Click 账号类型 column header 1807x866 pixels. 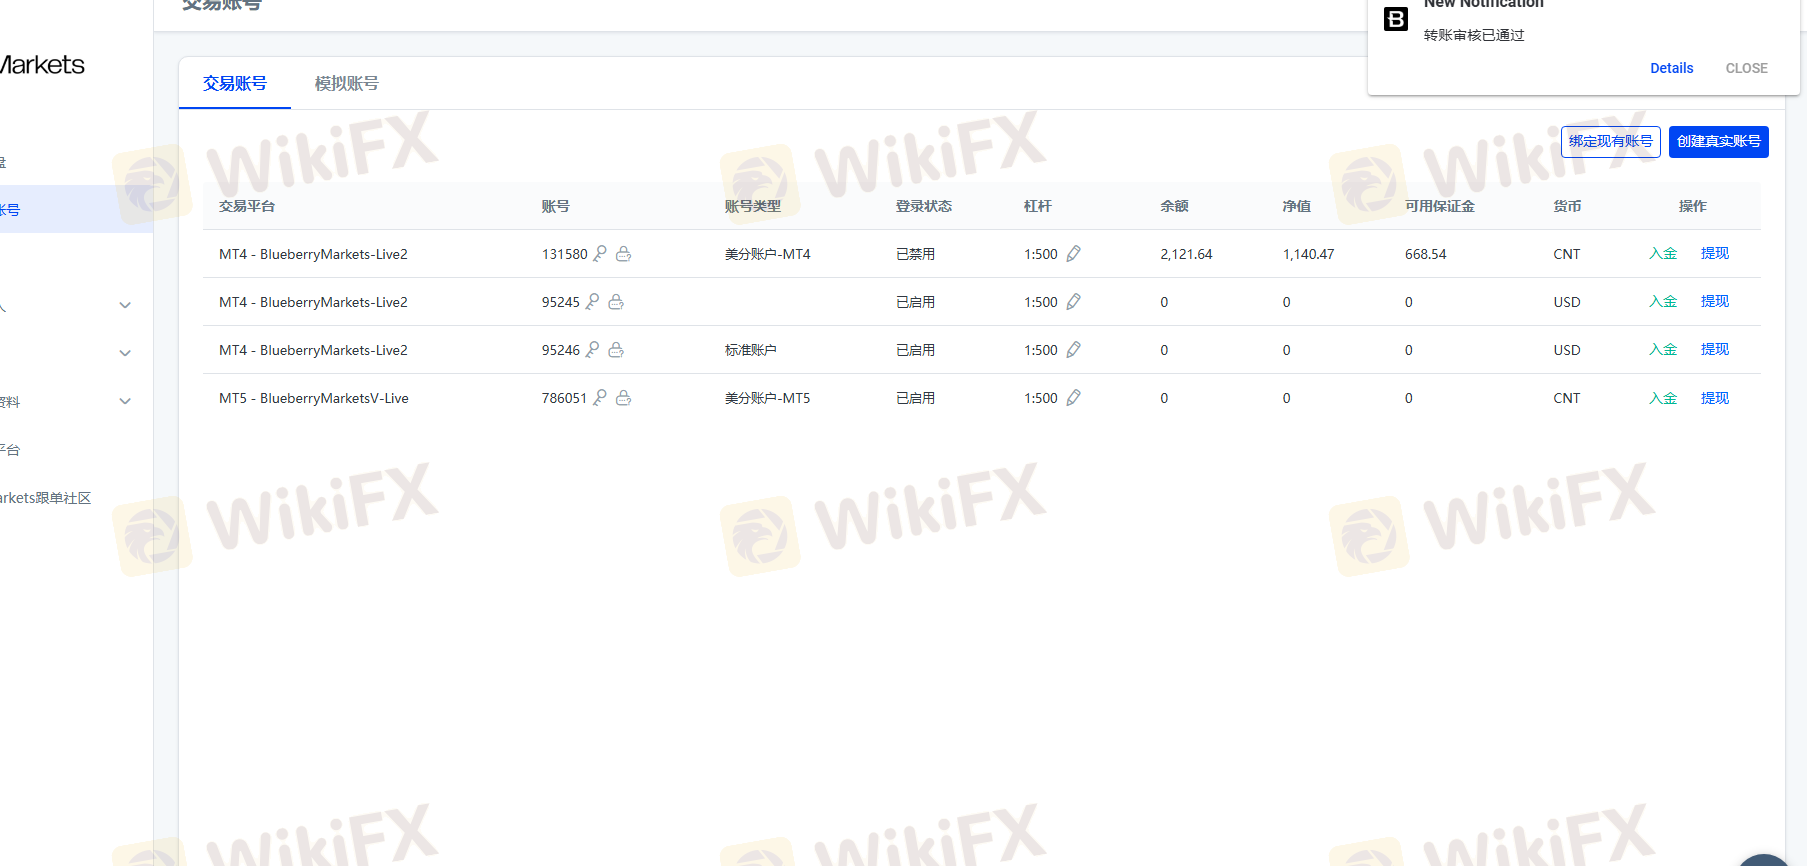coord(752,206)
